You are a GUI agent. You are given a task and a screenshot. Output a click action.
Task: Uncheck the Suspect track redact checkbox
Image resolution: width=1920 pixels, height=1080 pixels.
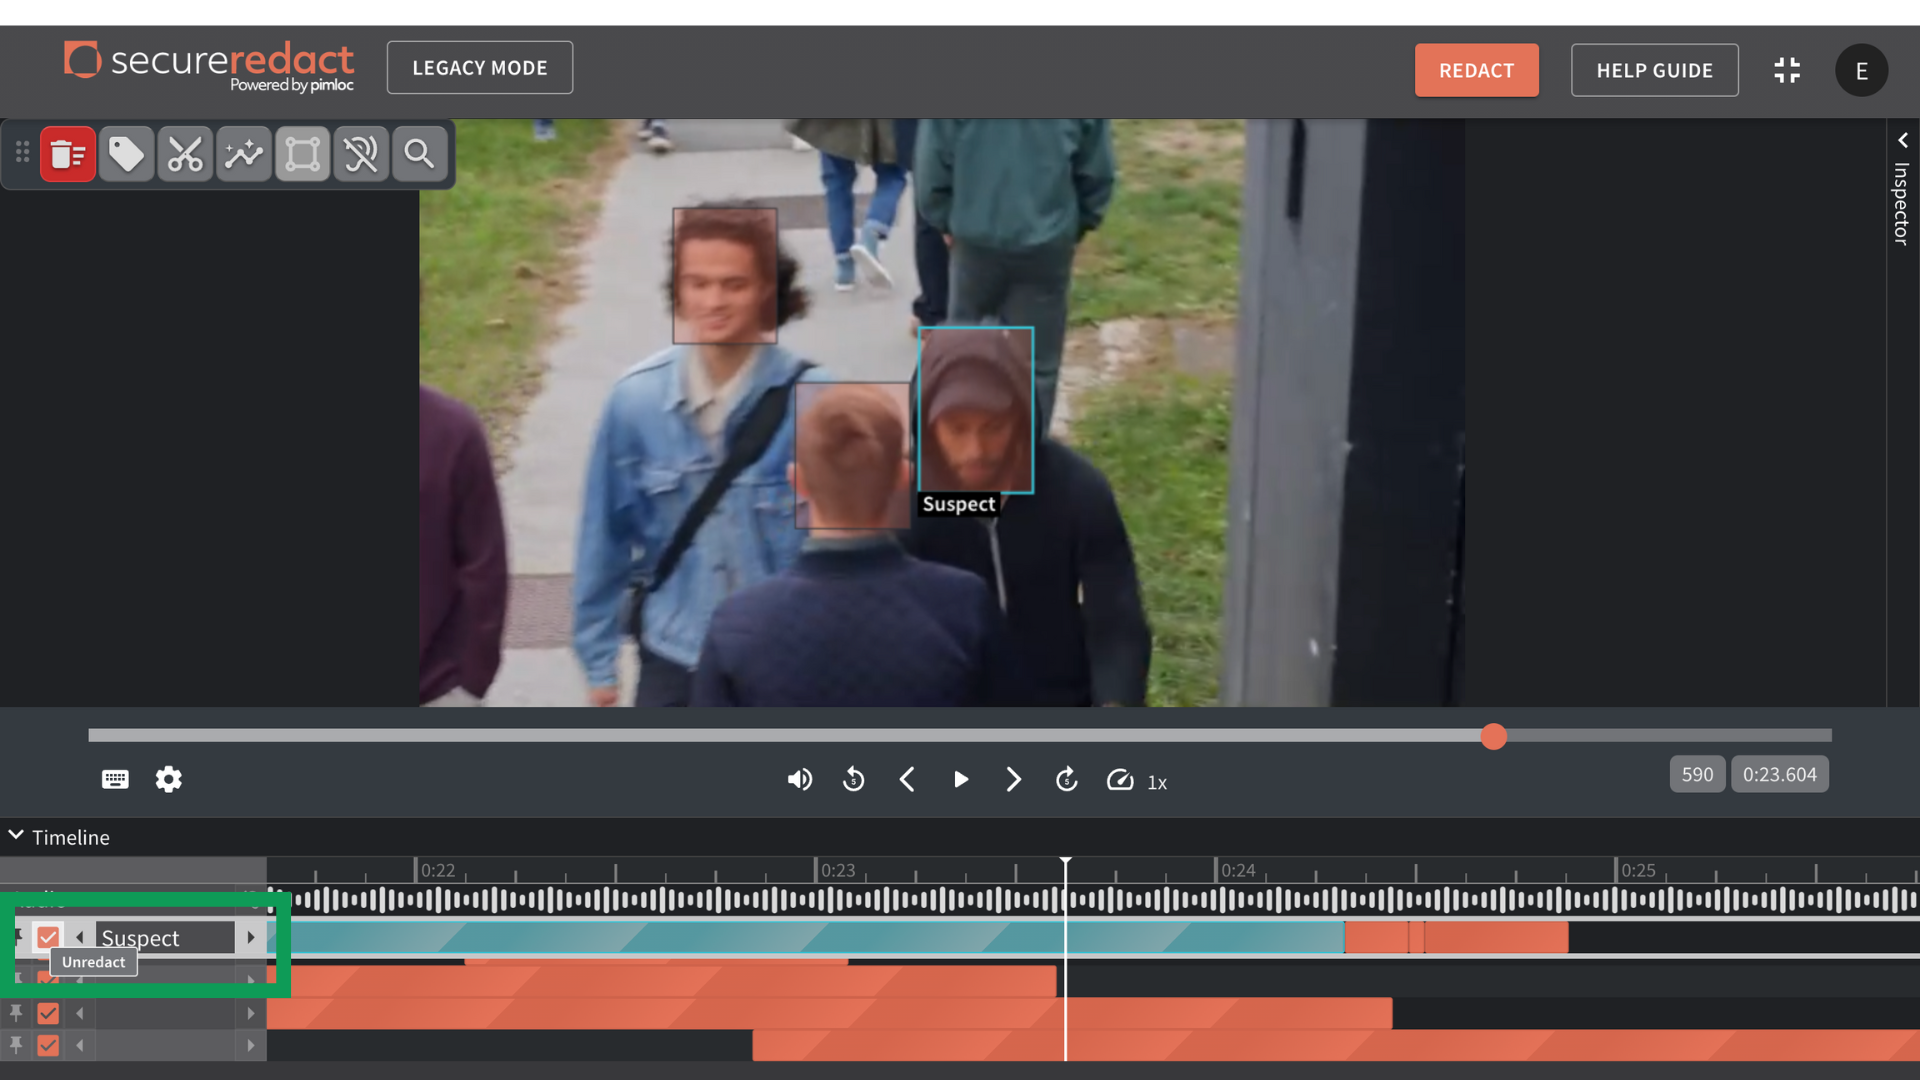click(x=47, y=937)
